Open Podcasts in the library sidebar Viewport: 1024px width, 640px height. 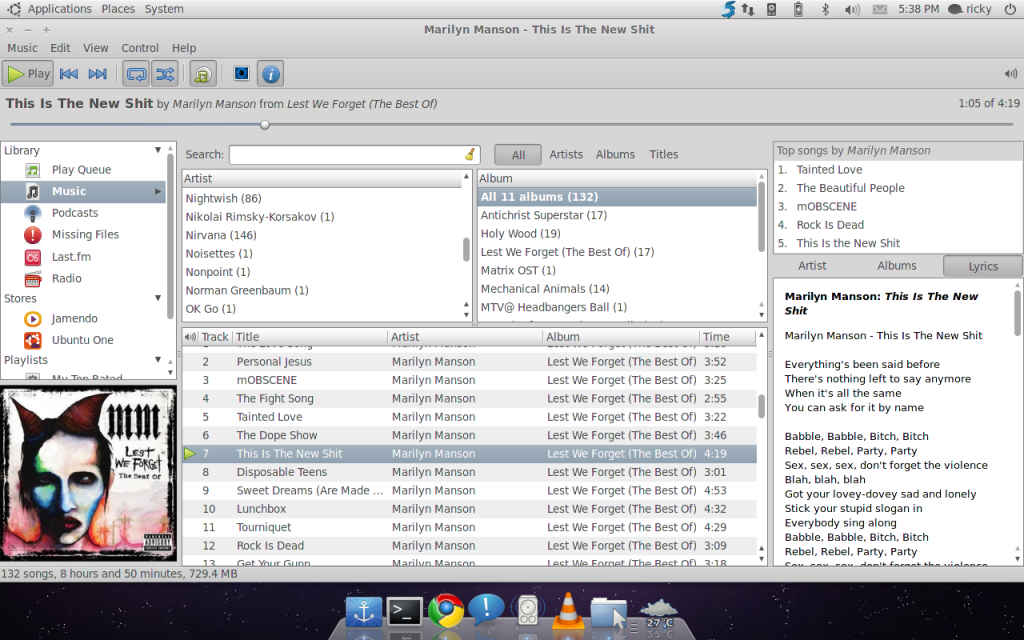[75, 213]
